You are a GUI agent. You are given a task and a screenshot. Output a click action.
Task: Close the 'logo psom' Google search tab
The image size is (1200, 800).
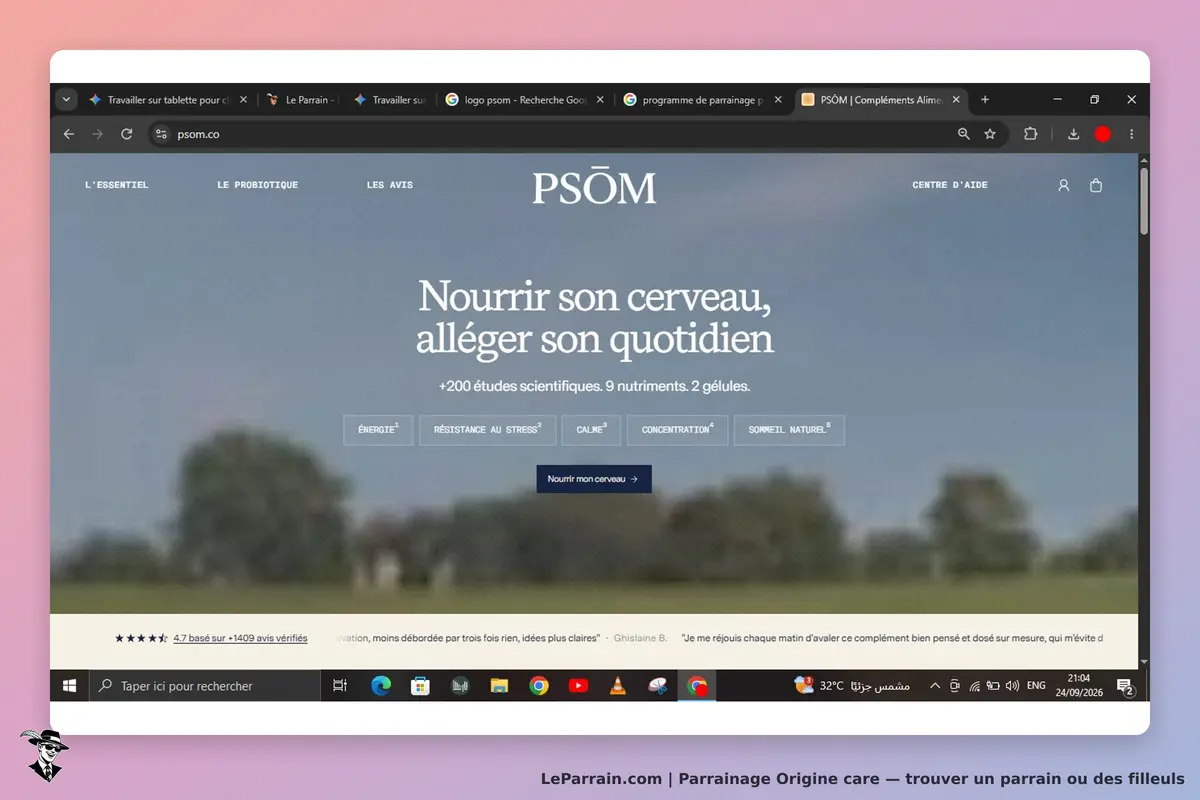click(x=600, y=100)
